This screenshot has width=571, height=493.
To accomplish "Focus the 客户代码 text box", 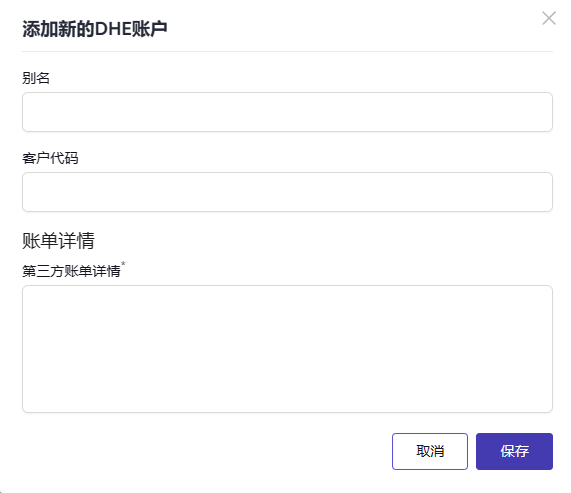I will click(x=287, y=192).
